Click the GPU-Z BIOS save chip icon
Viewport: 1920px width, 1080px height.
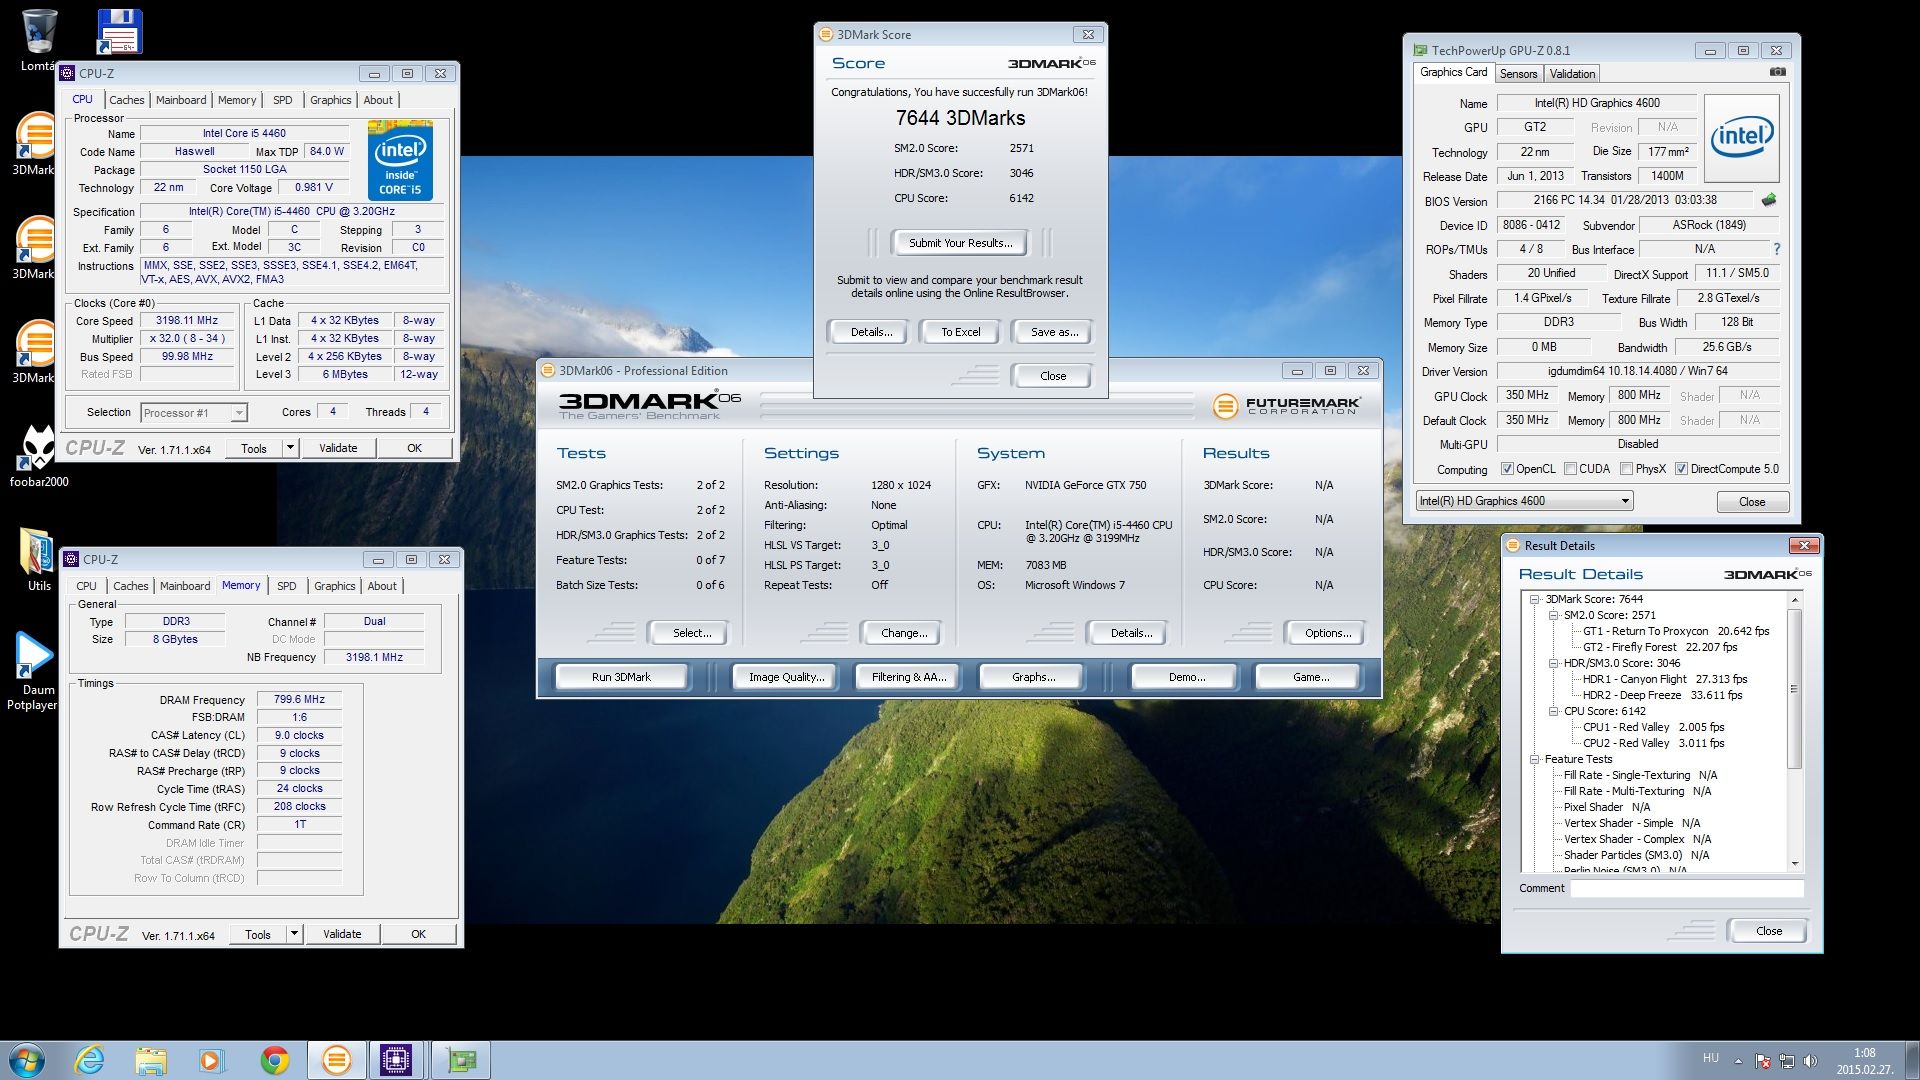1769,200
